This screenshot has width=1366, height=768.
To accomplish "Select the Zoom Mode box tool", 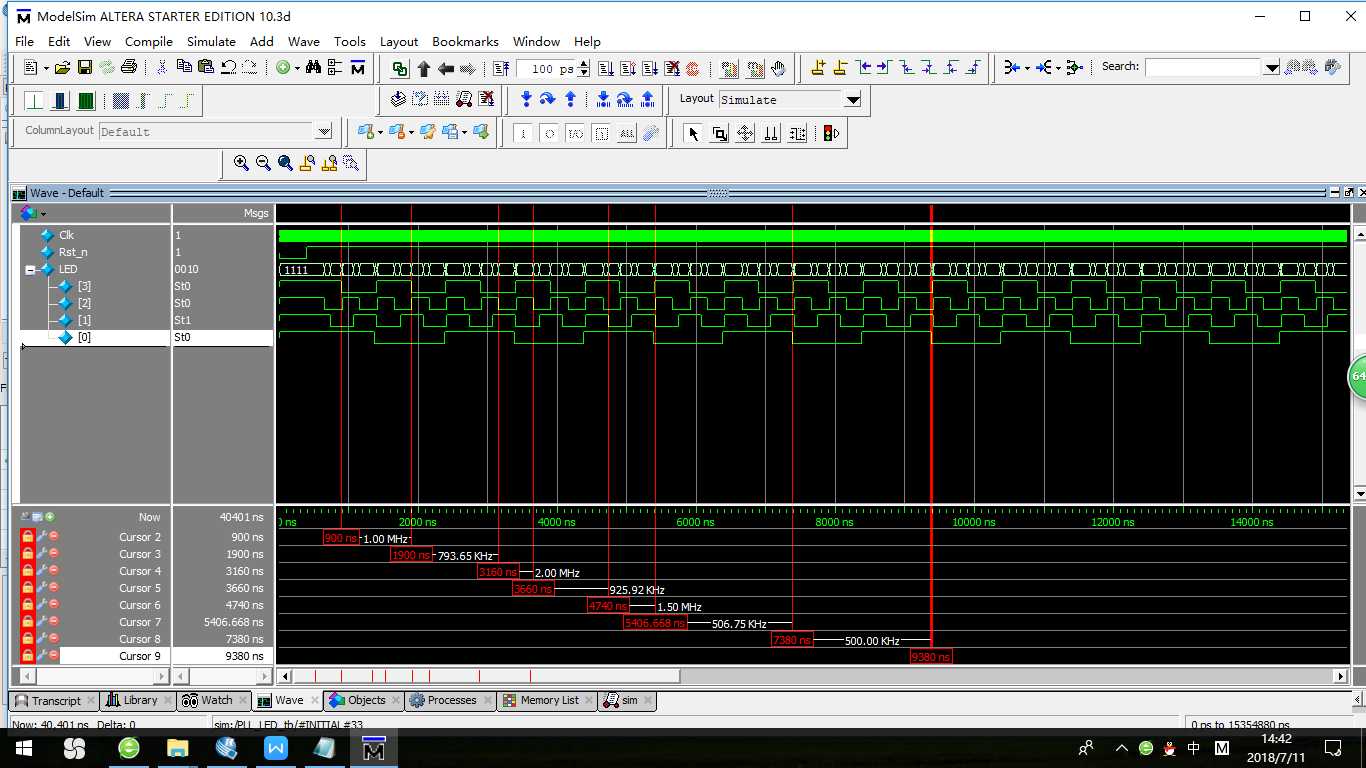I will tap(719, 133).
